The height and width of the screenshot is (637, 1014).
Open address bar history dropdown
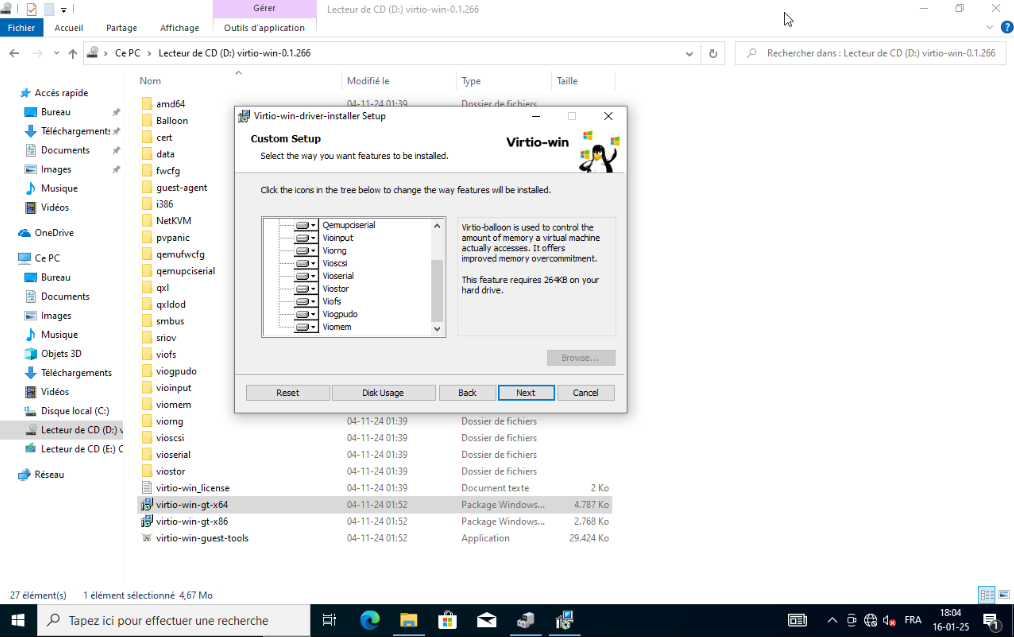click(689, 53)
